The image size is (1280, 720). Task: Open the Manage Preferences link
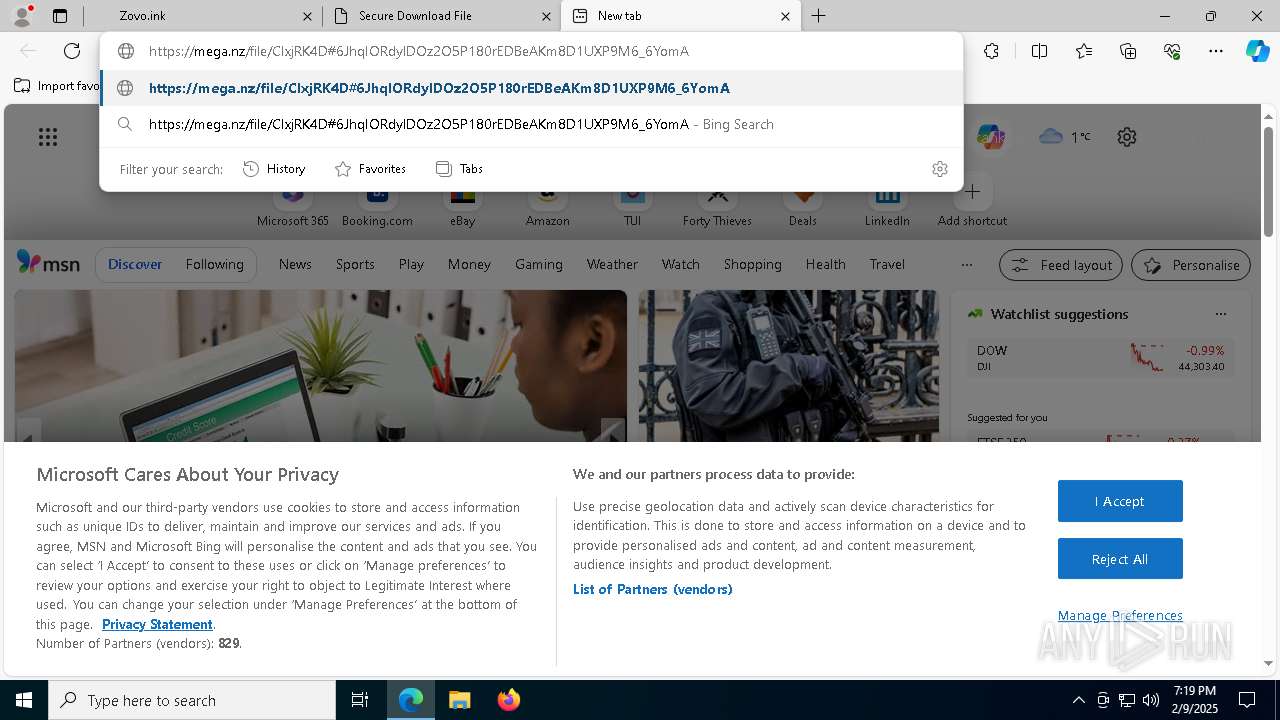pos(1120,615)
